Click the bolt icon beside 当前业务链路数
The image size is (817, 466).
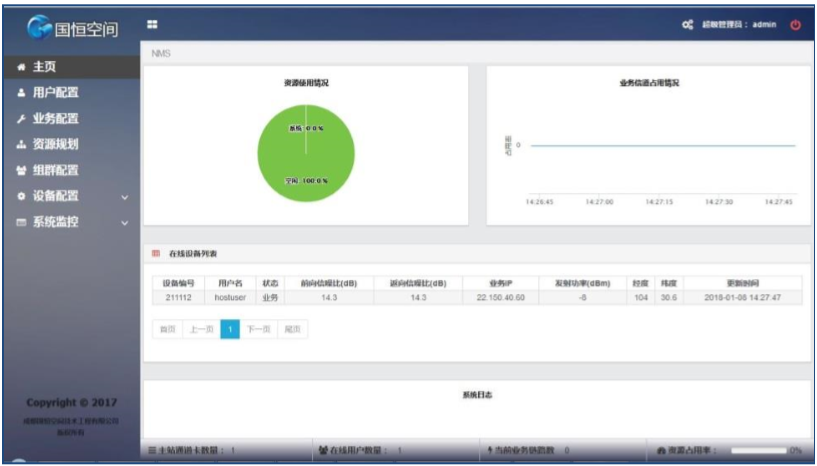click(x=490, y=450)
